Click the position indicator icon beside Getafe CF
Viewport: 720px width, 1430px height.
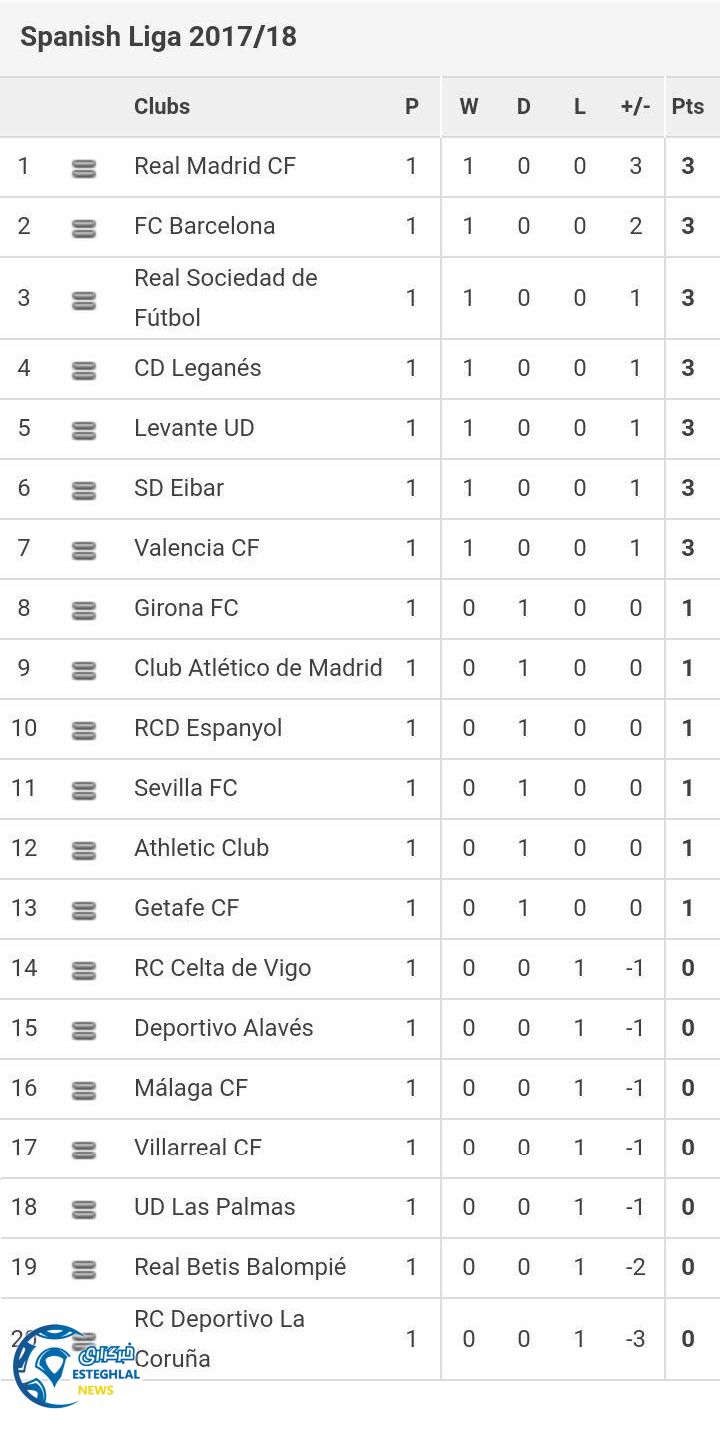84,911
